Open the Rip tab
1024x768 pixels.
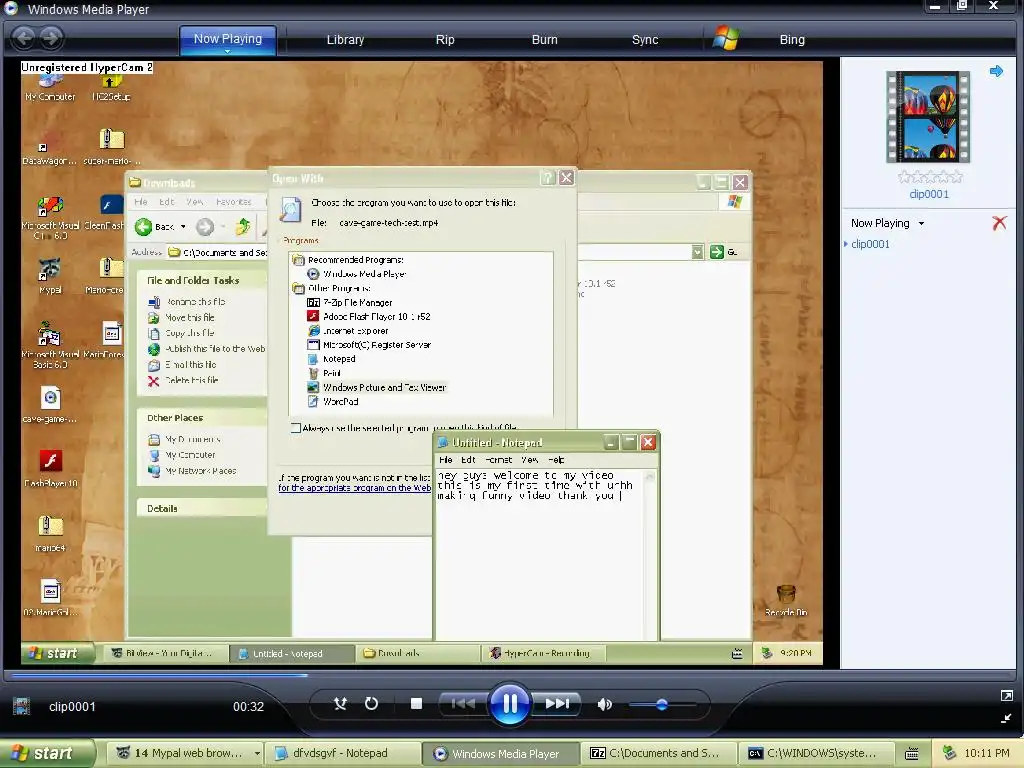(x=445, y=40)
